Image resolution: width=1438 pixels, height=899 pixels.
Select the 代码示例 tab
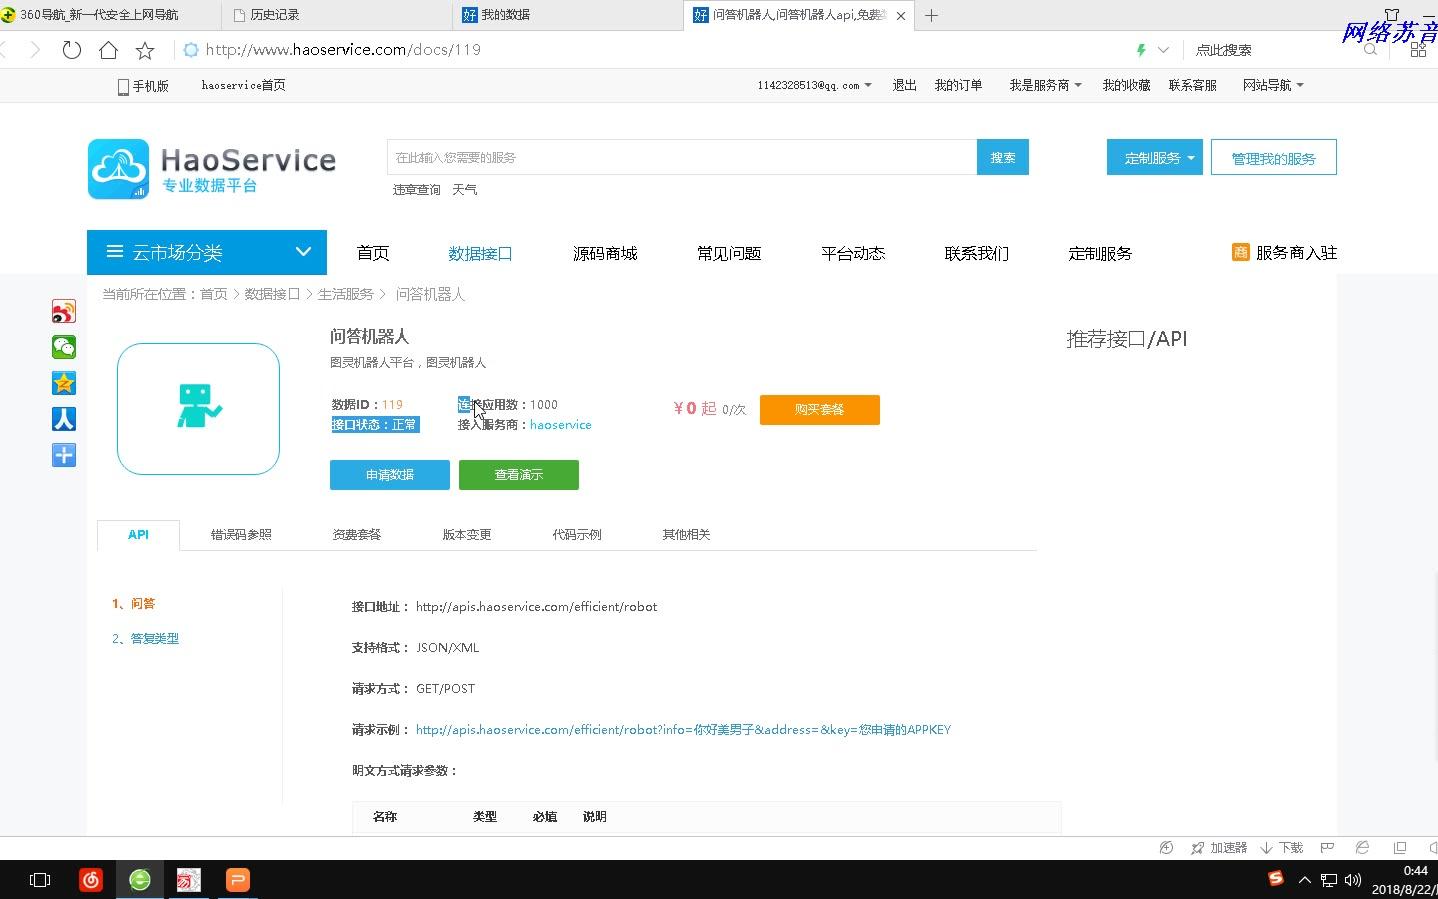coord(577,534)
